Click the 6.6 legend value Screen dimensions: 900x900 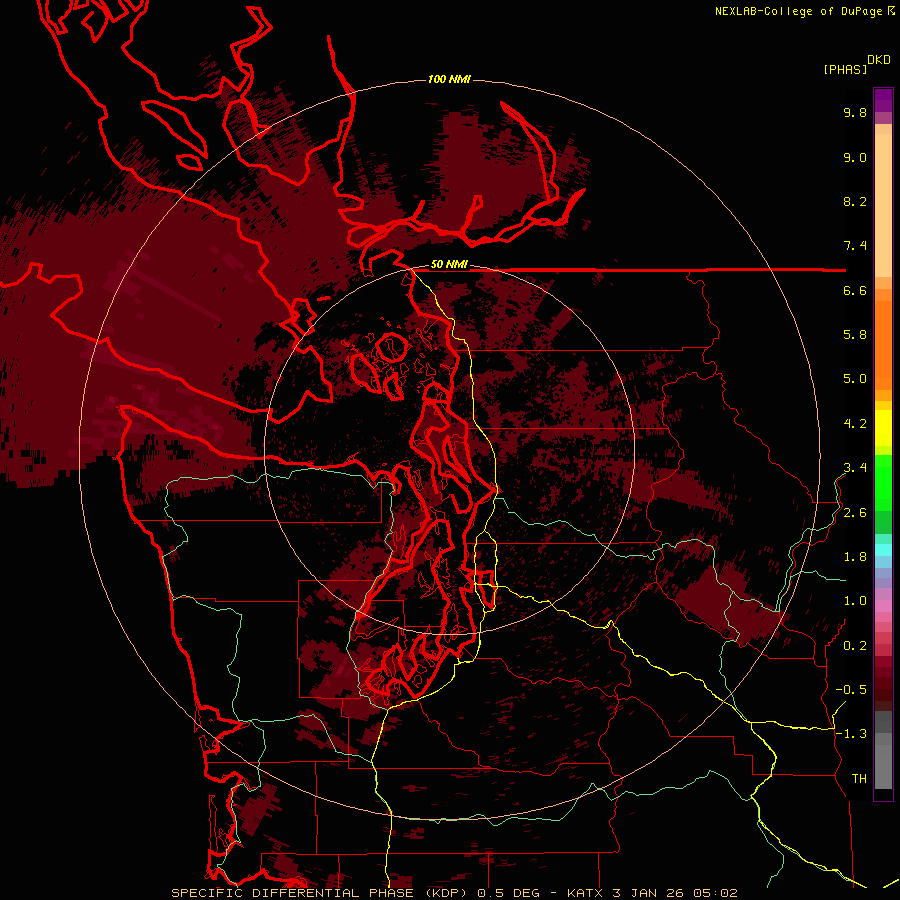pyautogui.click(x=855, y=290)
